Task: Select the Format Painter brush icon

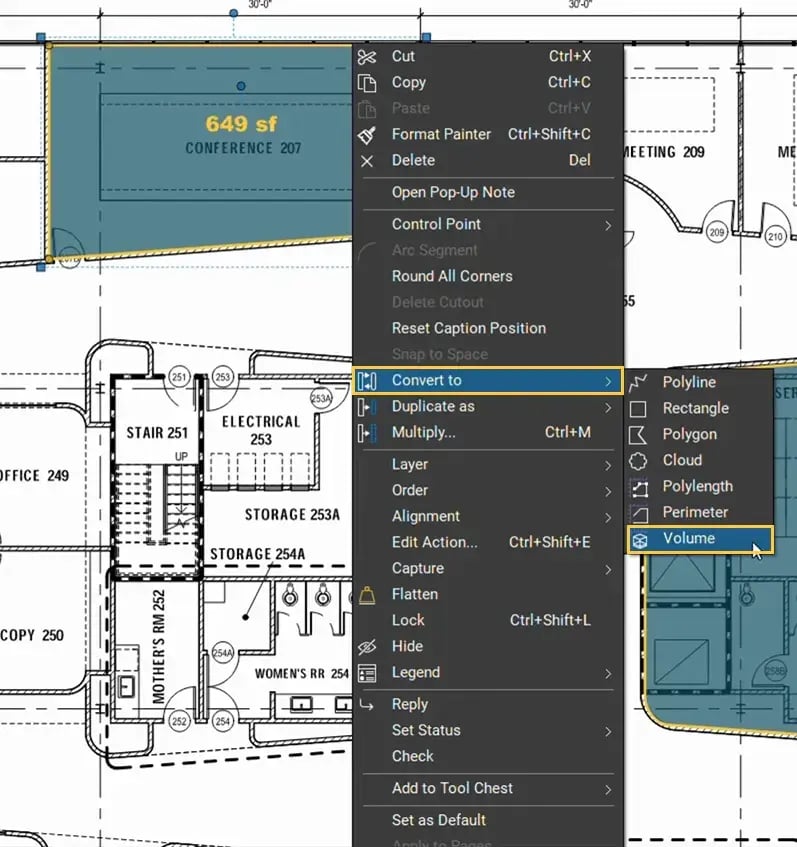Action: [x=367, y=135]
